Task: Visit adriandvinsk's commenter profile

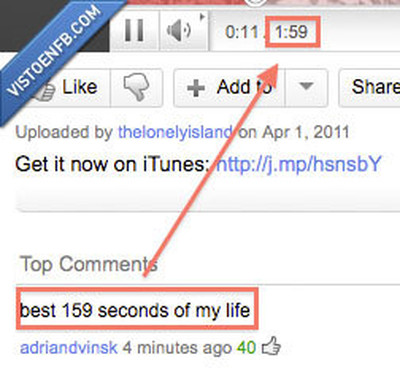Action: tap(69, 348)
